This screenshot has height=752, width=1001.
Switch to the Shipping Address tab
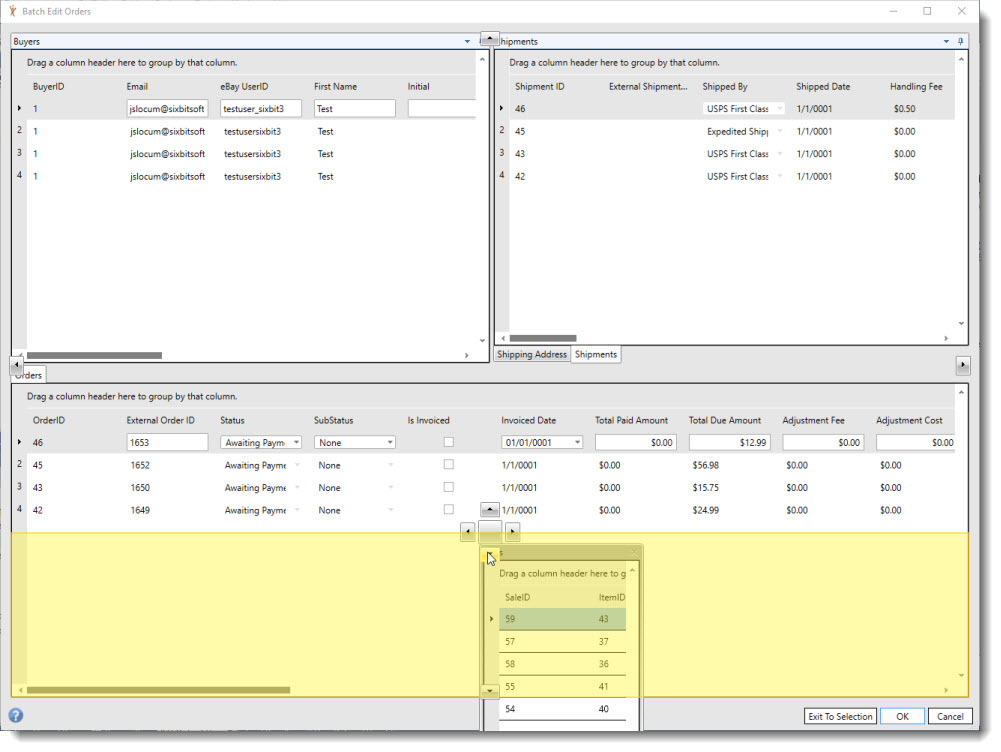coord(531,354)
